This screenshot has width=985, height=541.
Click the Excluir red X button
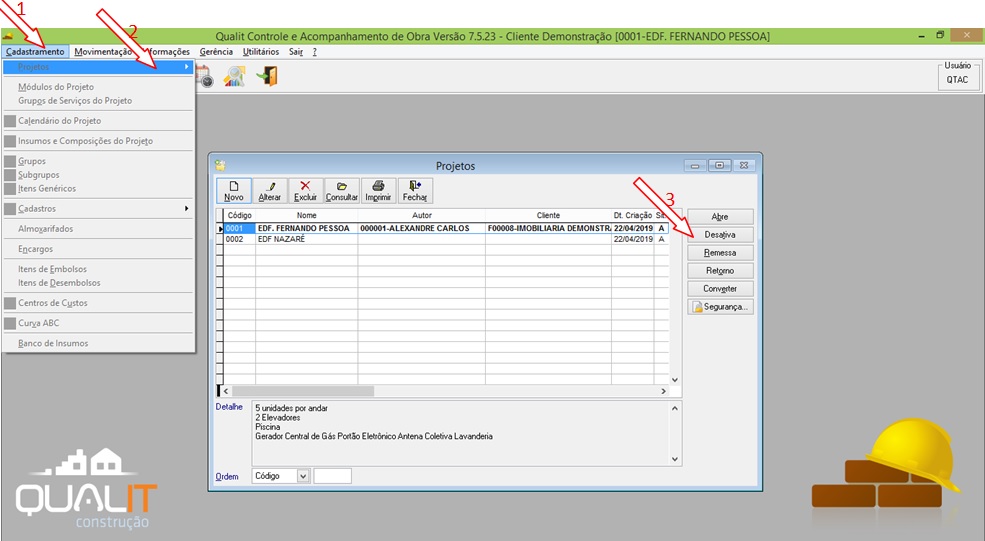(305, 190)
